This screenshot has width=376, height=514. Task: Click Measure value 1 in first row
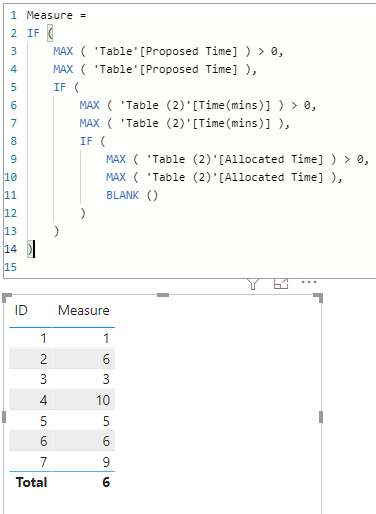click(106, 338)
